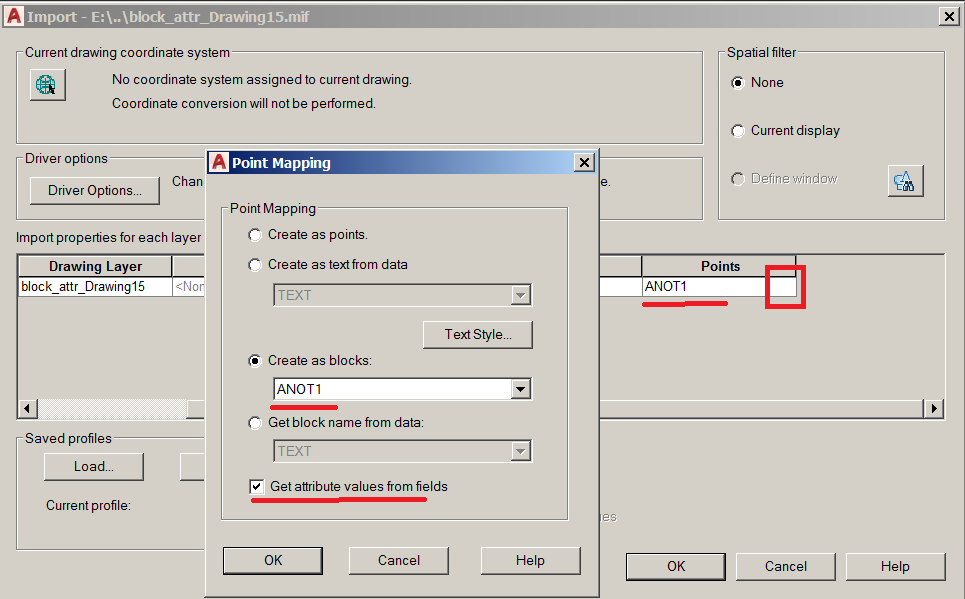Open the Text Style settings
Screen dimensions: 965x599
point(477,334)
